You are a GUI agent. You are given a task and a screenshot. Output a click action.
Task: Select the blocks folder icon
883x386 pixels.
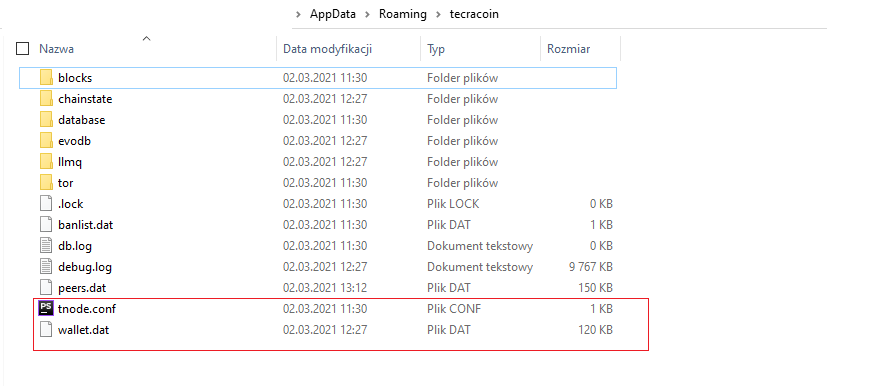pyautogui.click(x=46, y=78)
